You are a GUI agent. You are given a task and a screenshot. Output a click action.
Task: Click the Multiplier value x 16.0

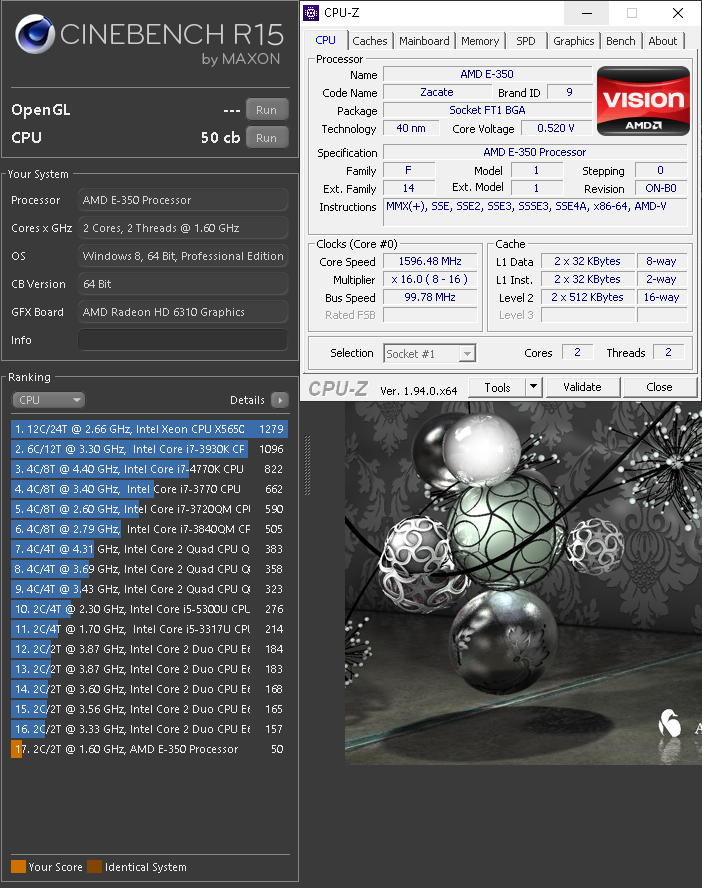tap(430, 279)
